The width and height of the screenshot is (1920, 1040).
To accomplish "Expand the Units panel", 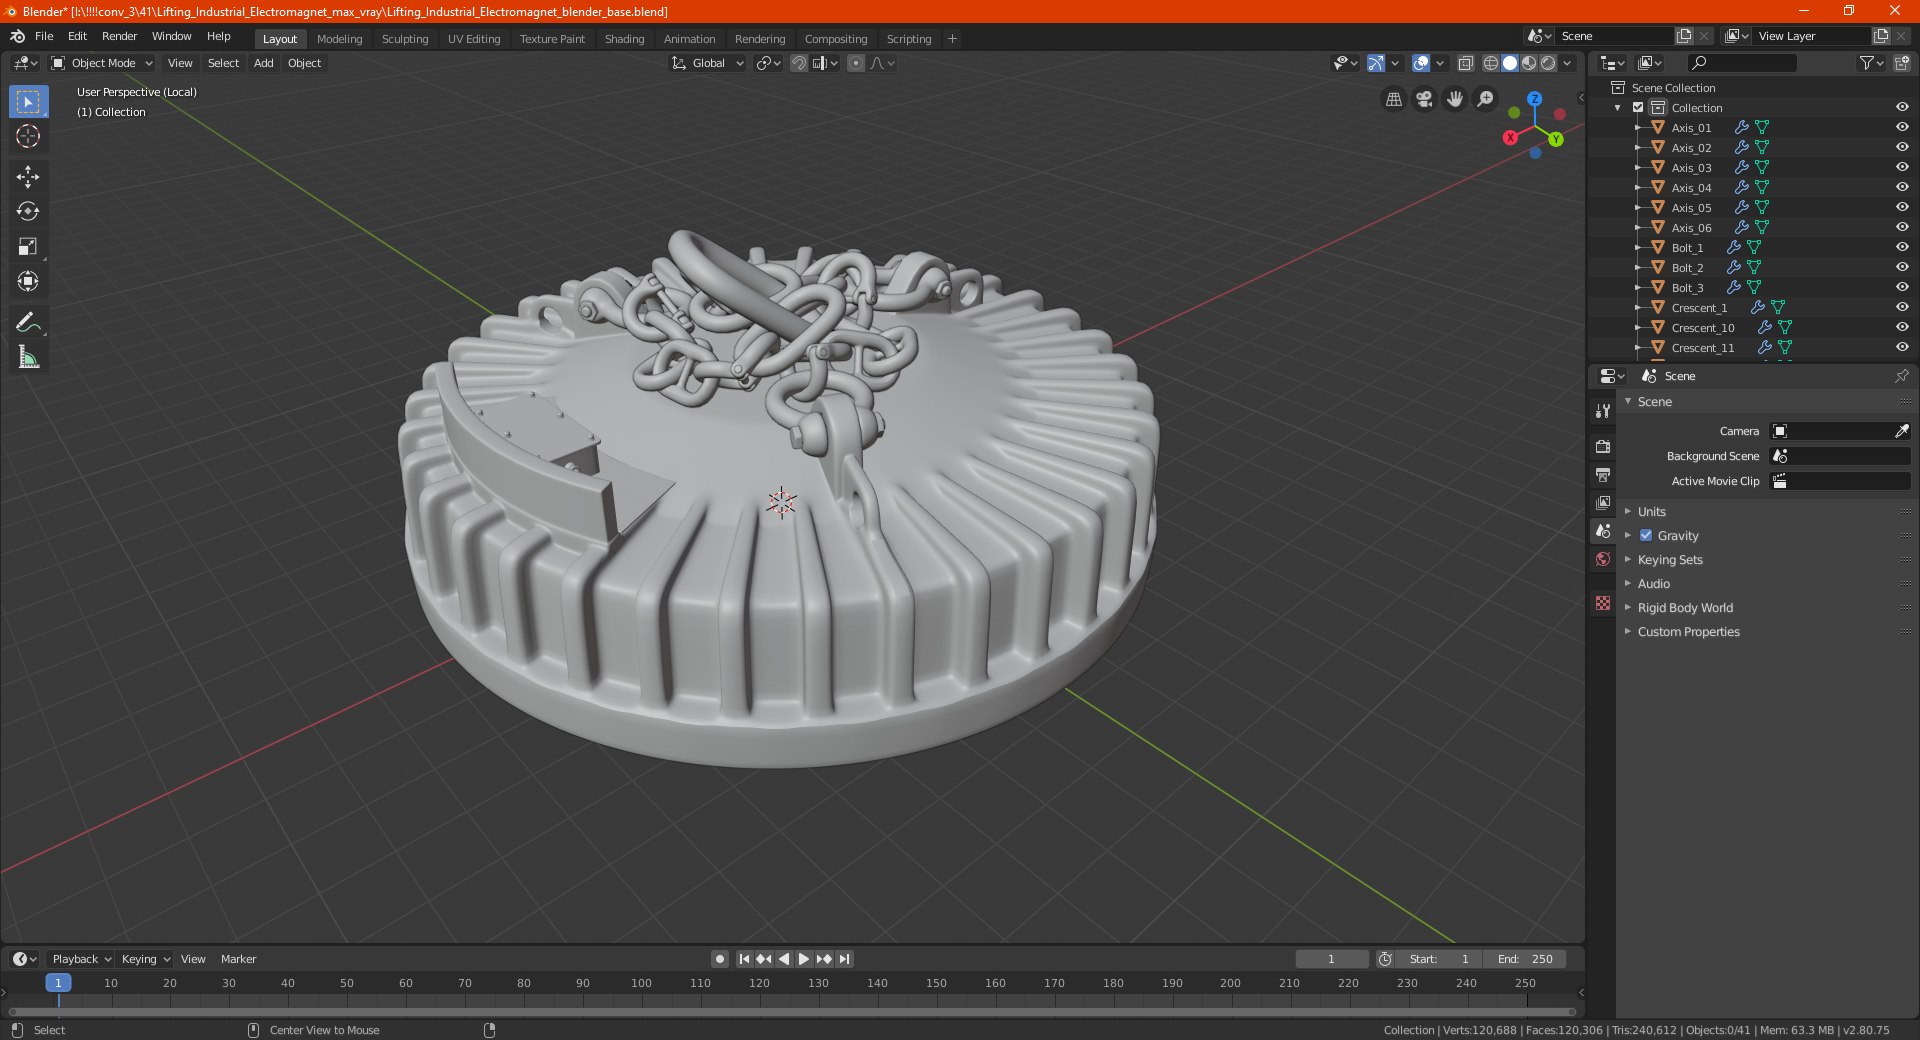I will tap(1651, 511).
